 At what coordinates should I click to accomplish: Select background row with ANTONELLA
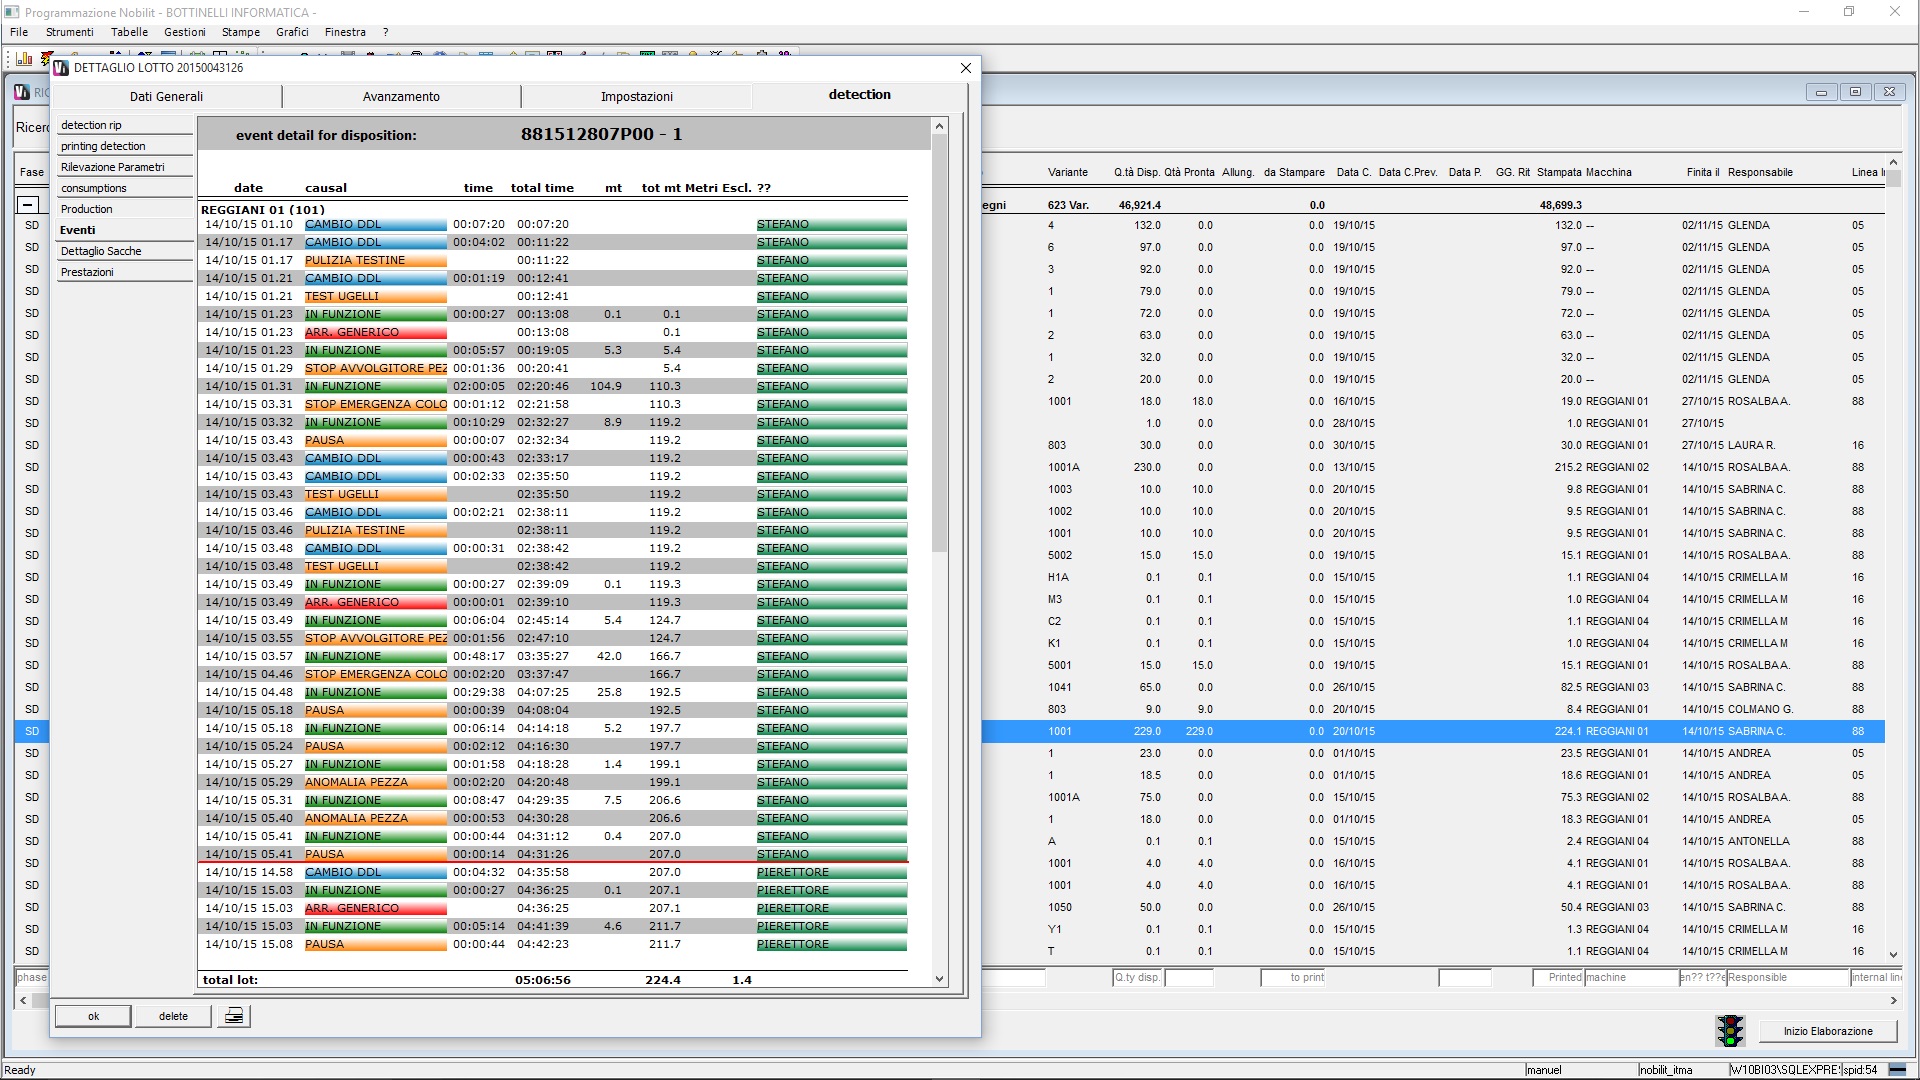click(x=1434, y=841)
